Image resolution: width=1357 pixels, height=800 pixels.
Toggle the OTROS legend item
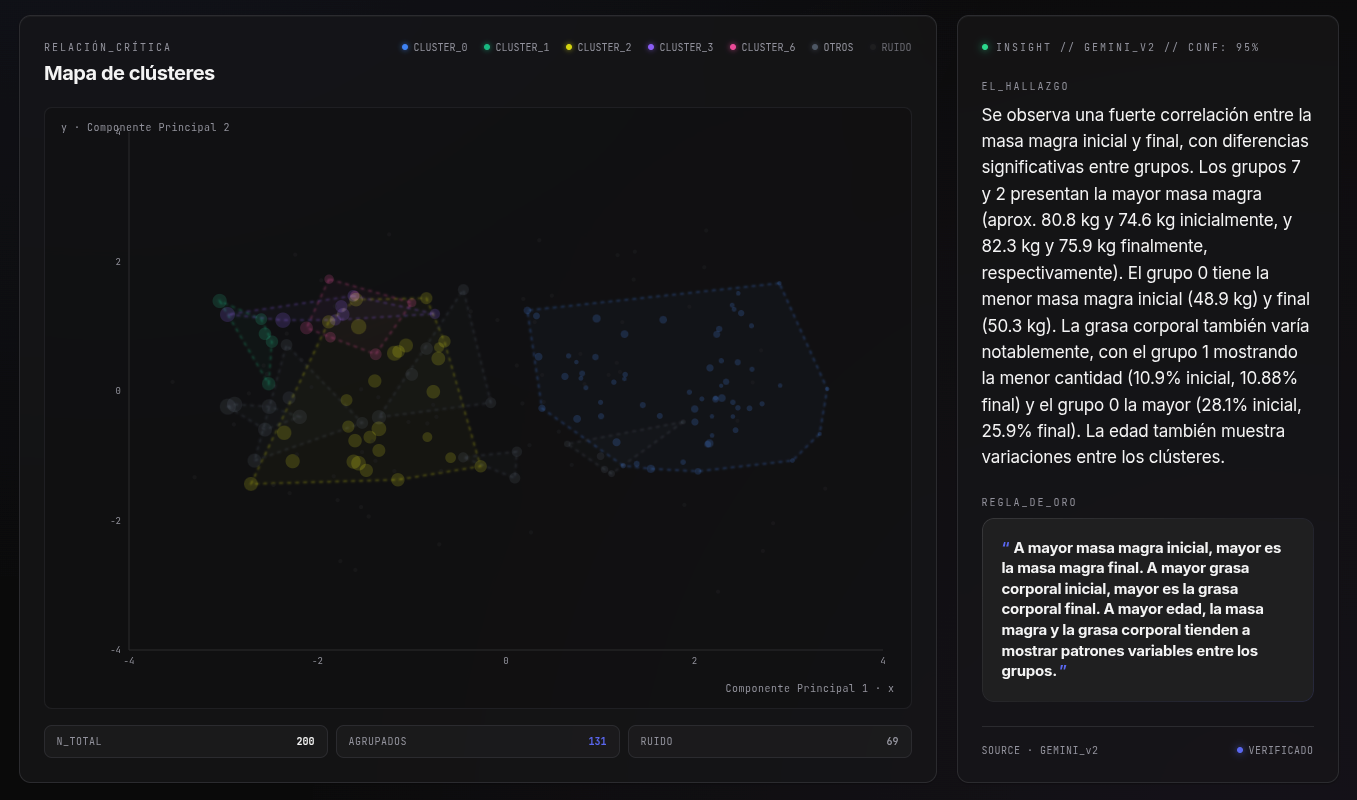(832, 47)
